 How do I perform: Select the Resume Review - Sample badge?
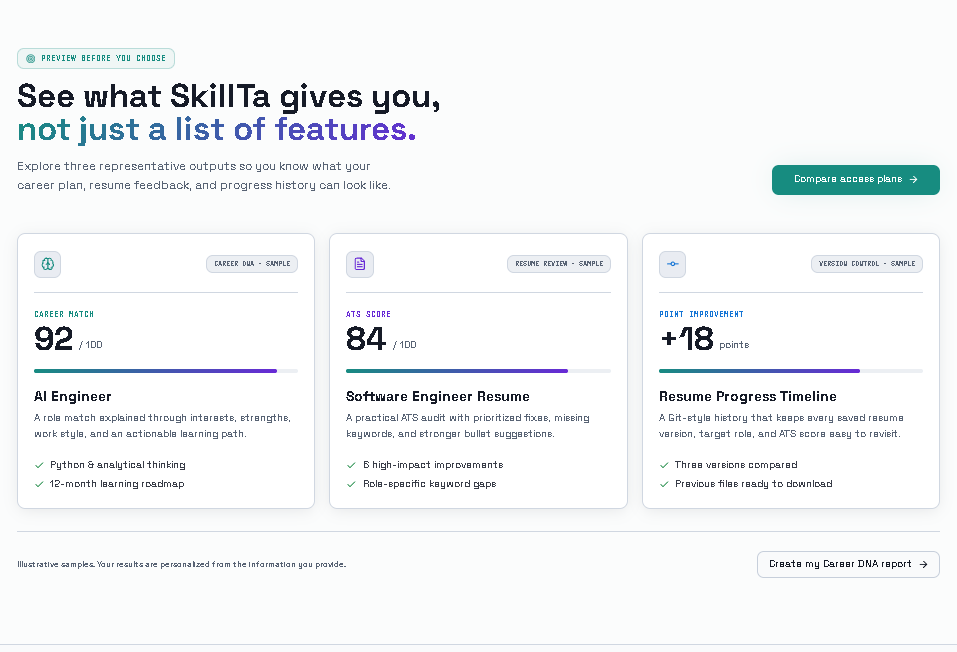(559, 264)
